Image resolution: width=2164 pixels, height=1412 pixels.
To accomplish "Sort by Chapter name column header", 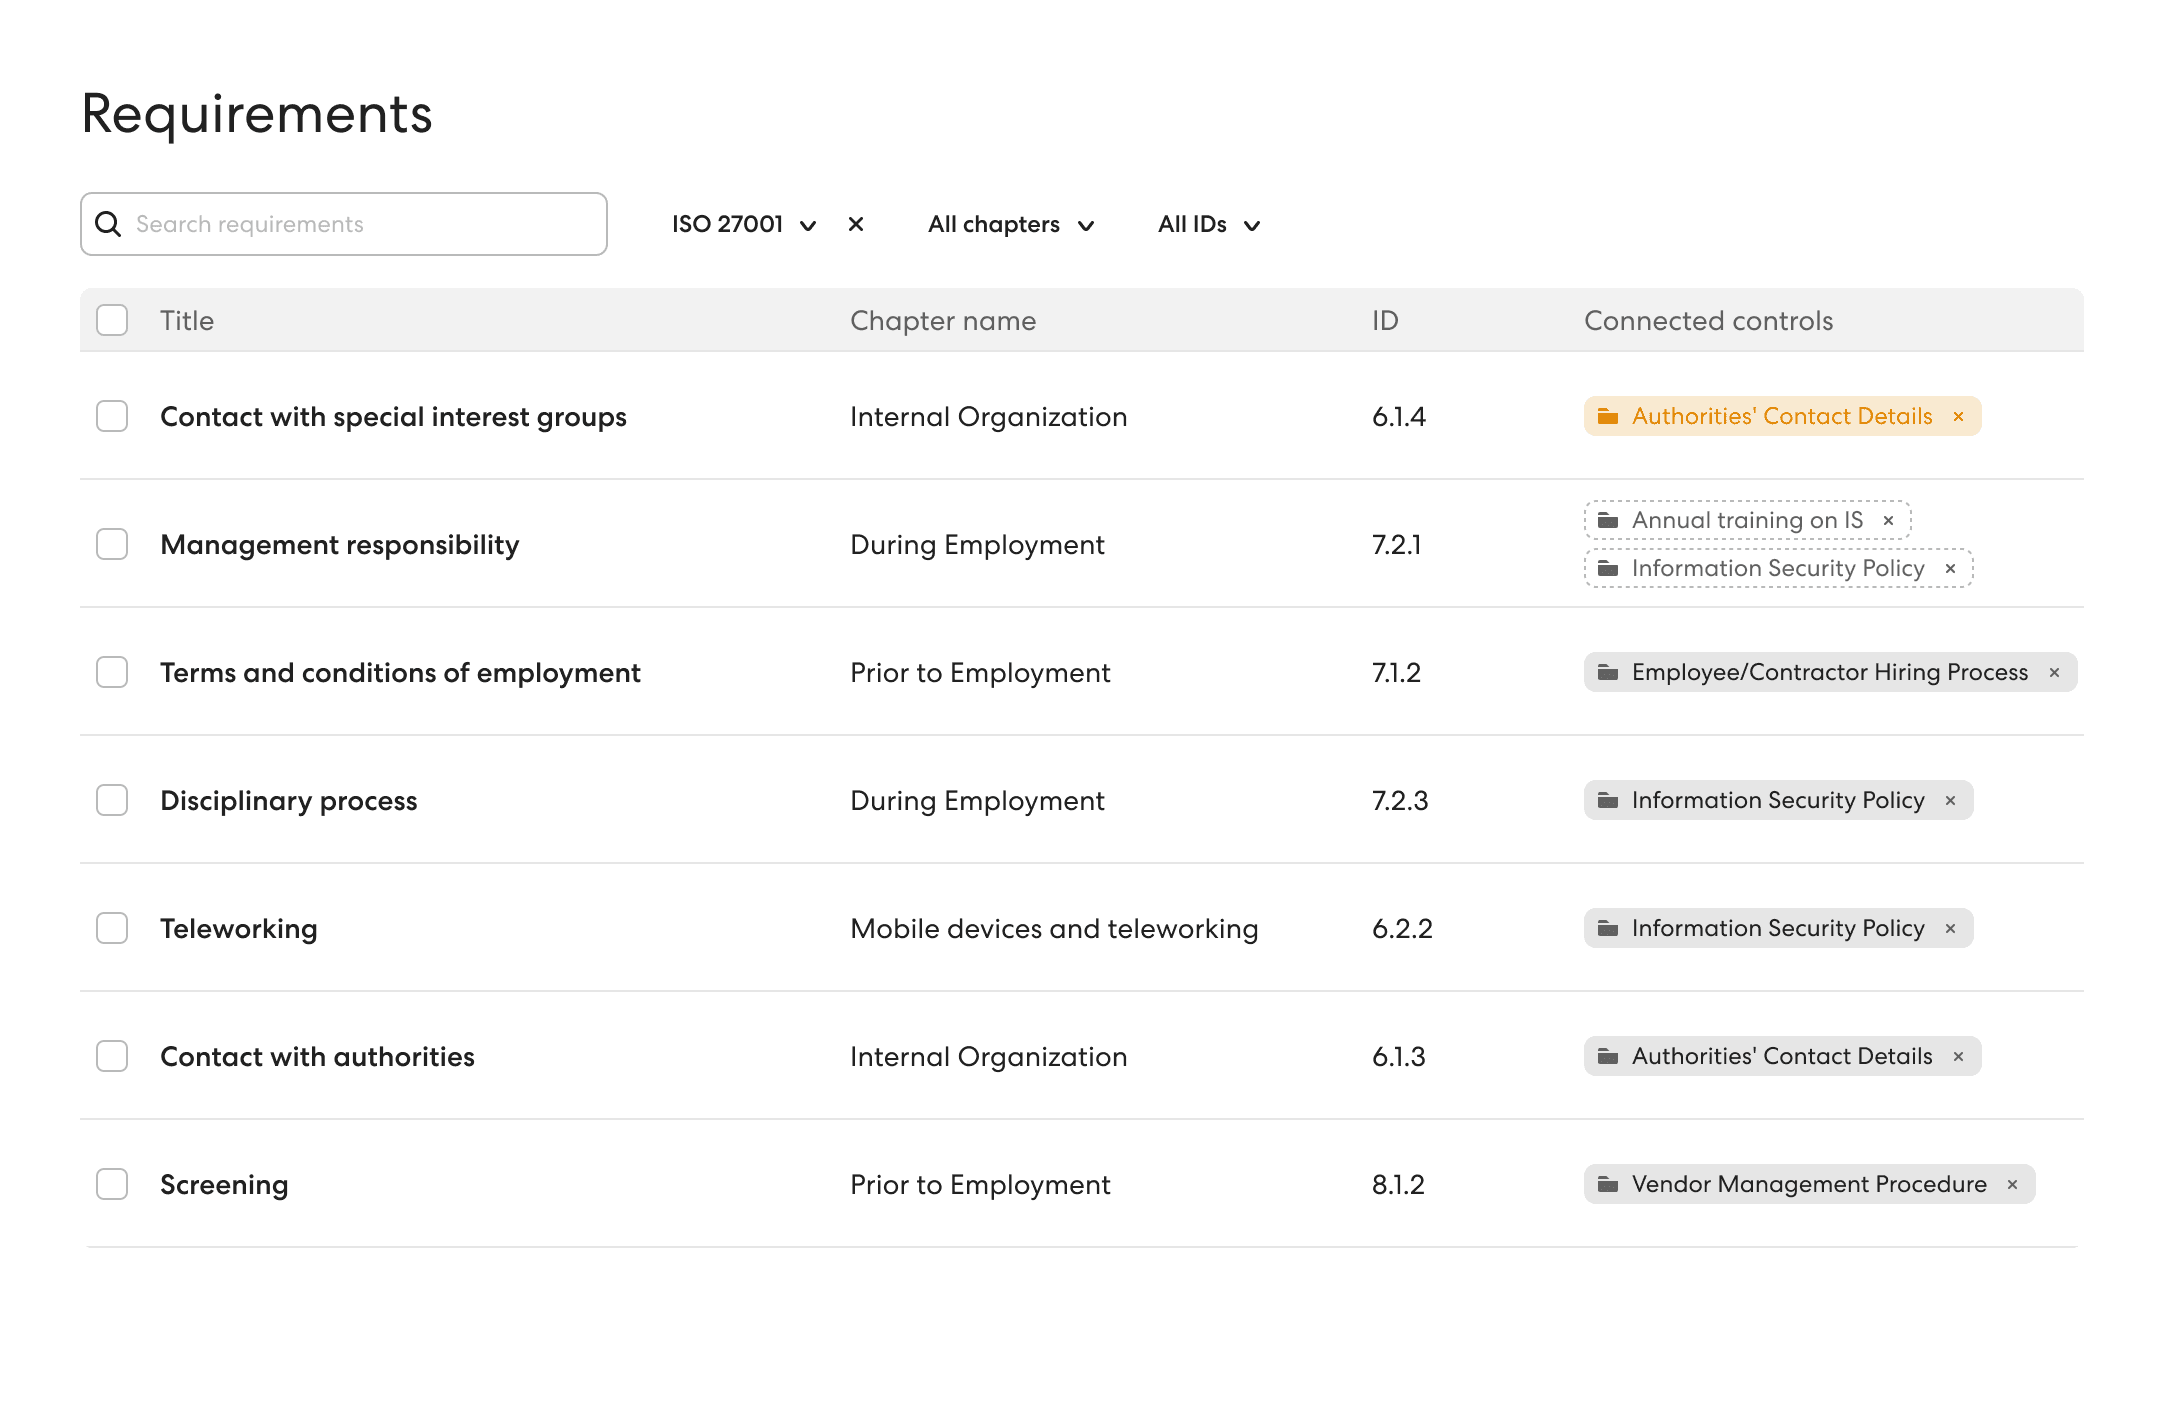I will pos(943,320).
